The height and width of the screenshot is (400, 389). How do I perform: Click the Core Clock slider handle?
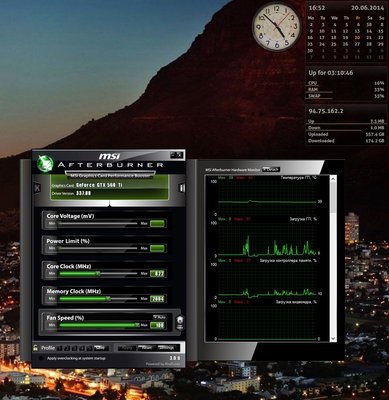[98, 273]
